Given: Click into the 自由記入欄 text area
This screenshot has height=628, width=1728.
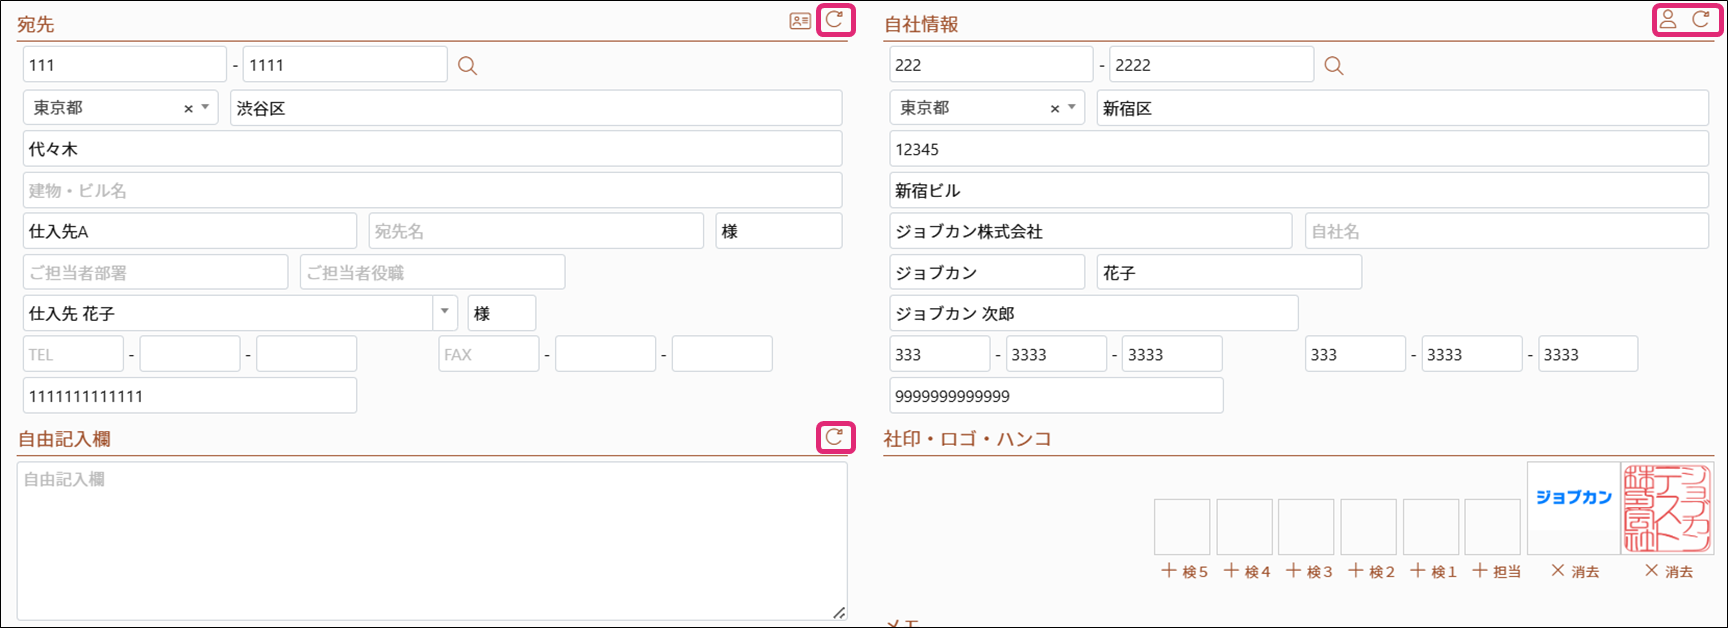Looking at the screenshot, I should (432, 540).
